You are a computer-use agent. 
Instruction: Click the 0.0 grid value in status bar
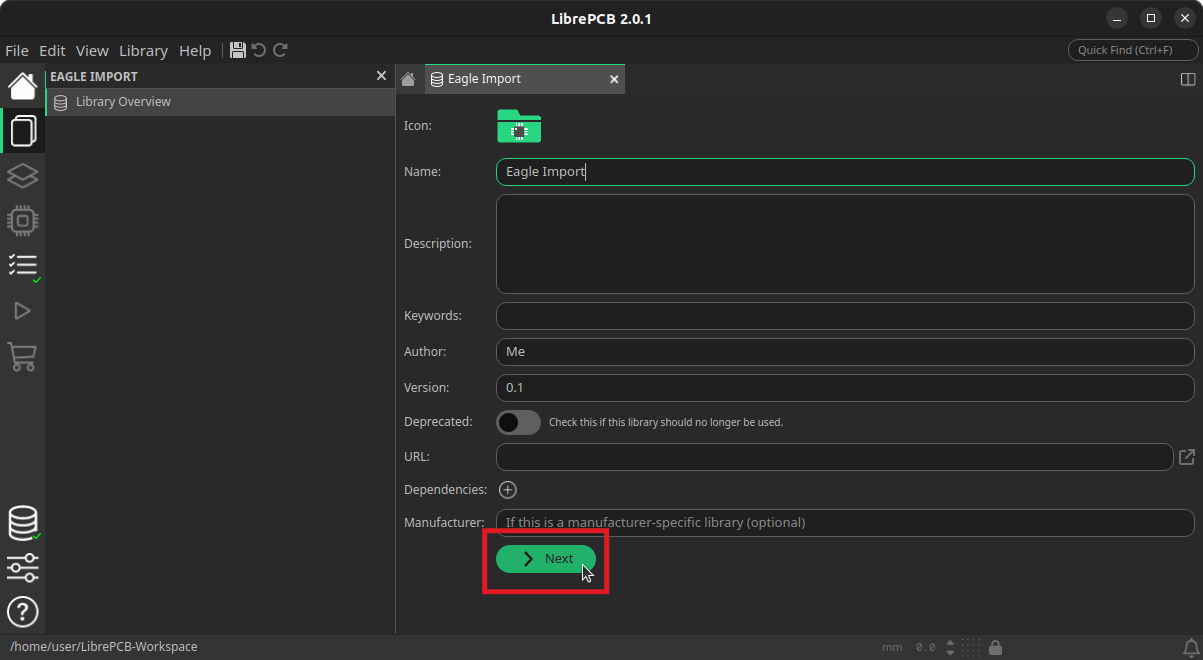point(926,647)
